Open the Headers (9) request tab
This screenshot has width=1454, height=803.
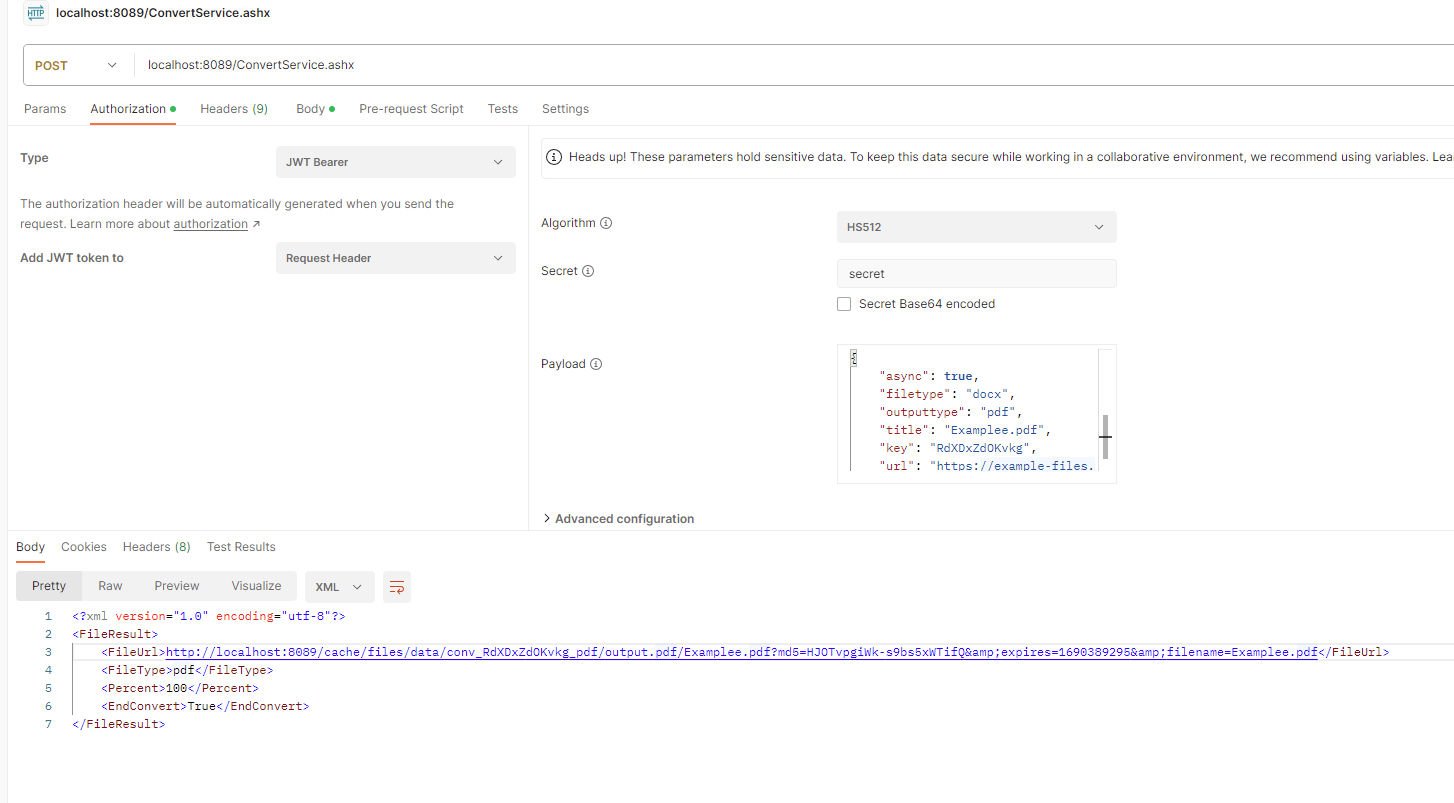click(x=234, y=109)
